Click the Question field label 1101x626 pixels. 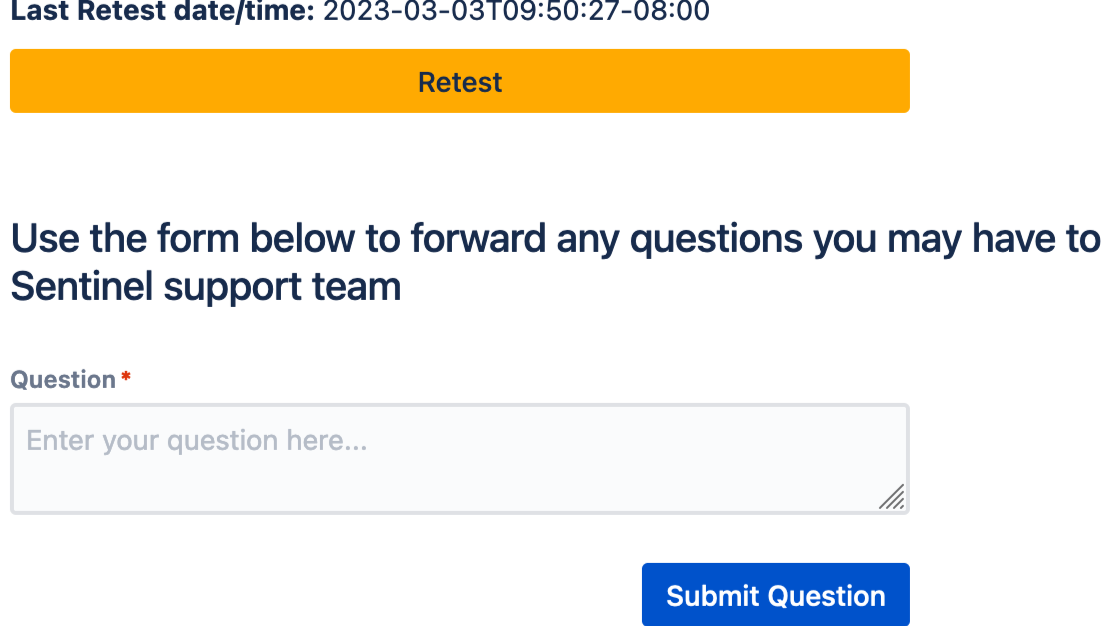pos(63,380)
